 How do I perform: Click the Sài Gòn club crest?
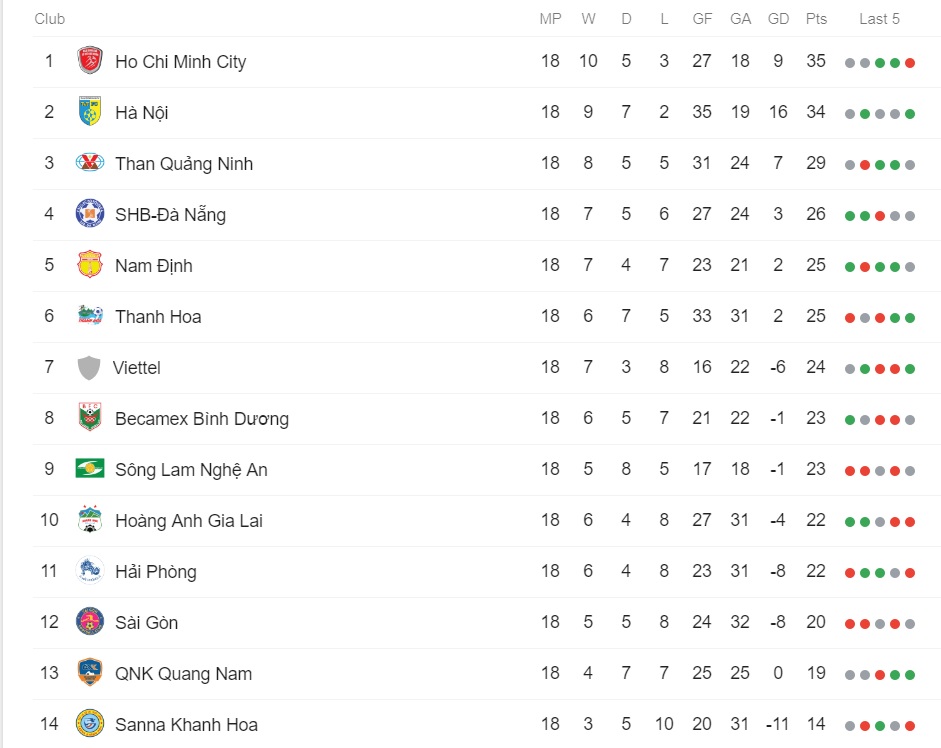pyautogui.click(x=89, y=622)
